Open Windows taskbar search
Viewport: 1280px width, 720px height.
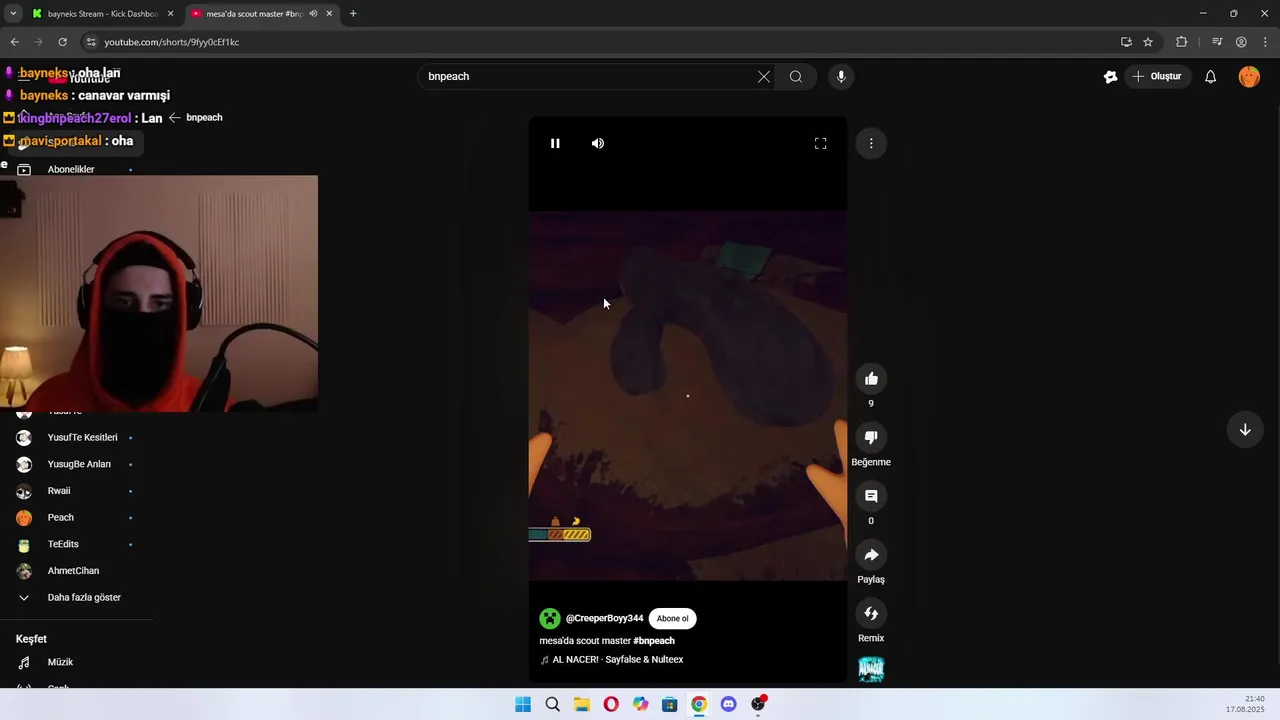(x=553, y=704)
